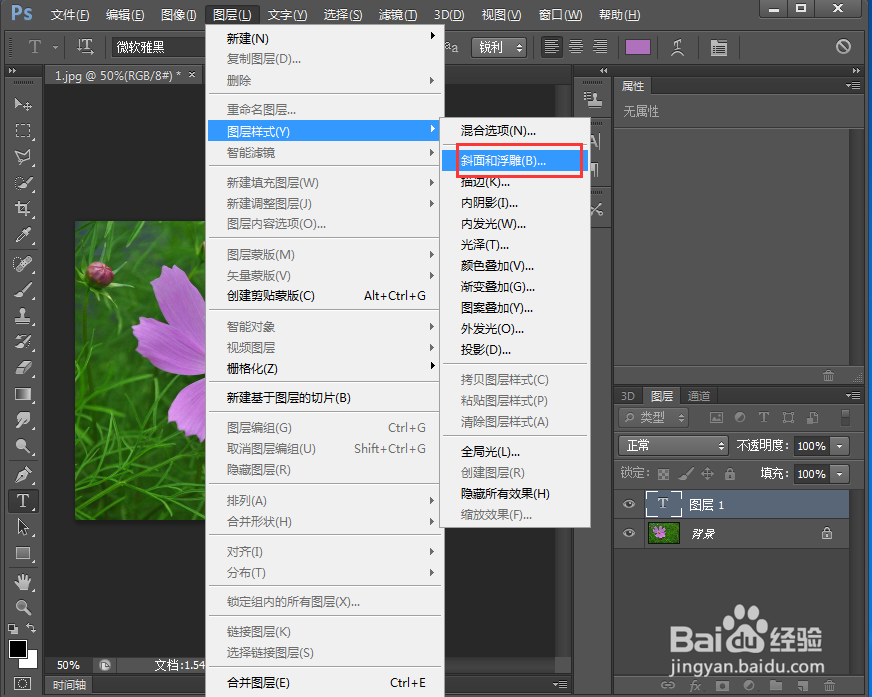The height and width of the screenshot is (697, 872).
Task: Toggle the Character and Paragraph panels icon
Action: (719, 48)
